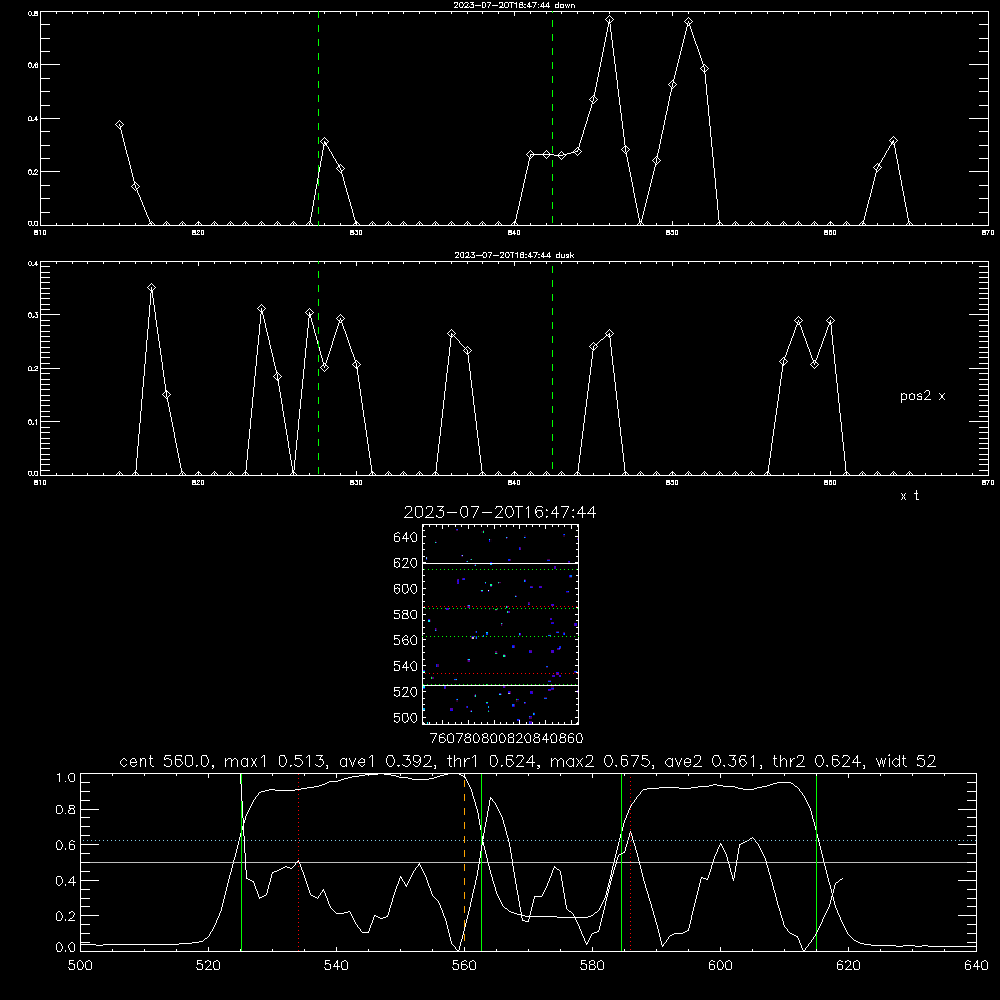This screenshot has width=1000, height=1000.
Task: Click bottom plot x-axis label 540
Action: pyautogui.click(x=336, y=966)
